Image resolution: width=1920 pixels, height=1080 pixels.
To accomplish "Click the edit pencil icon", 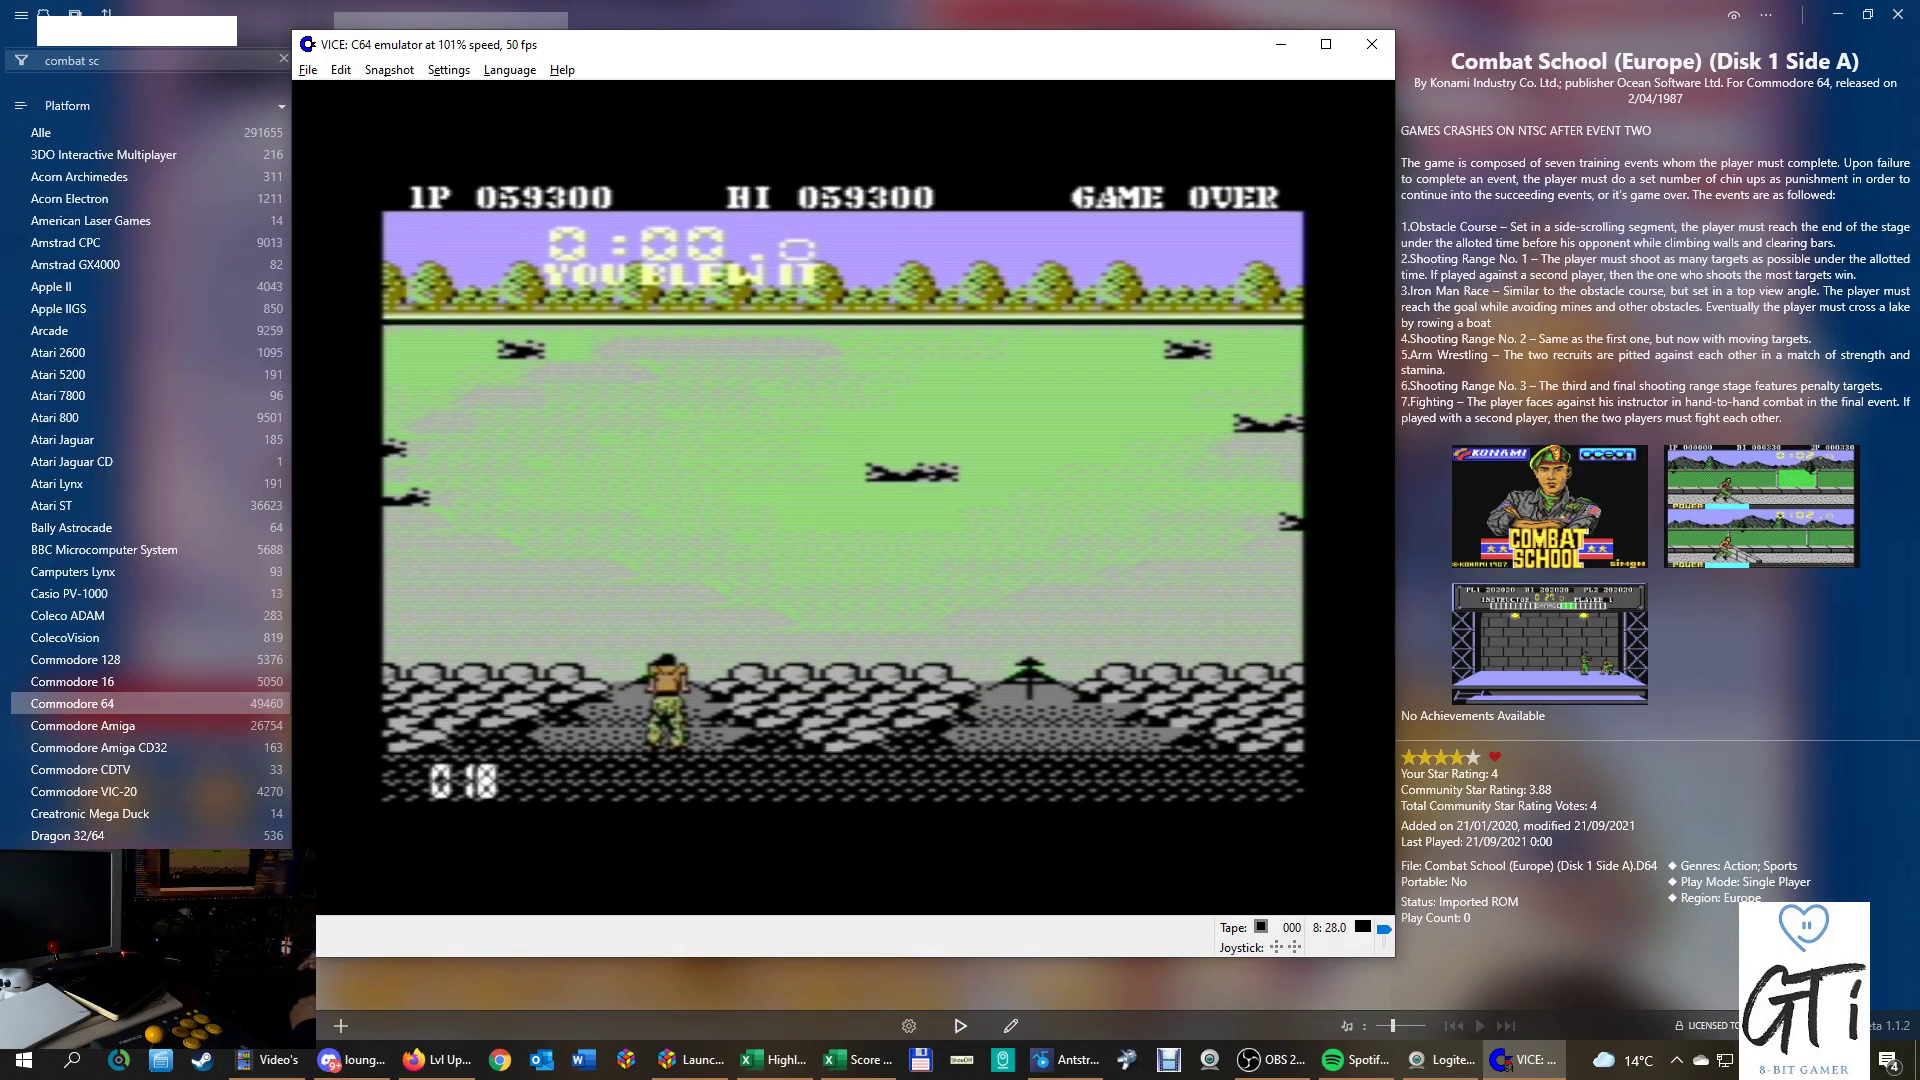I will click(x=1011, y=1026).
